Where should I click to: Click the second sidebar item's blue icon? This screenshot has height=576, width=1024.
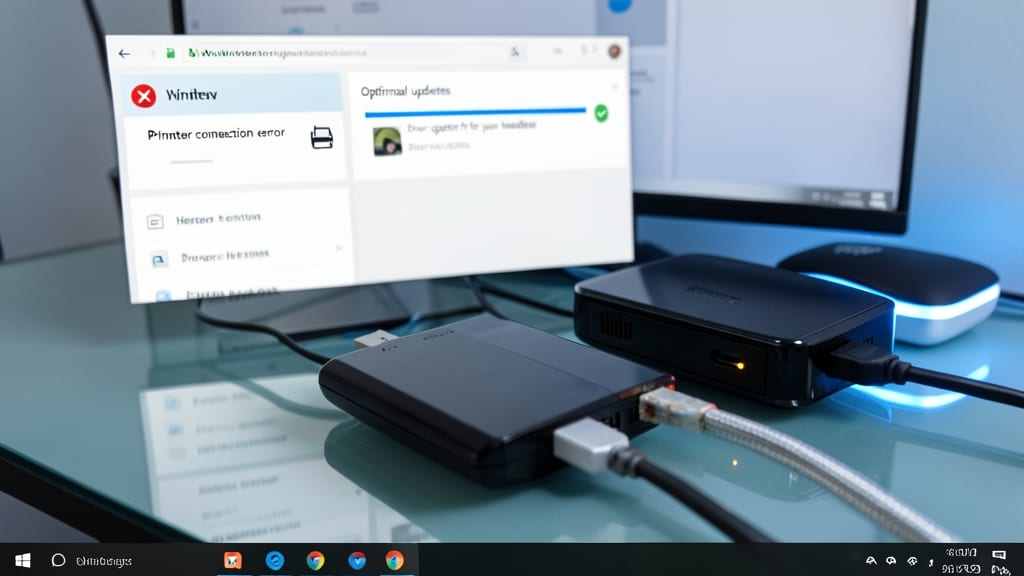click(x=158, y=260)
